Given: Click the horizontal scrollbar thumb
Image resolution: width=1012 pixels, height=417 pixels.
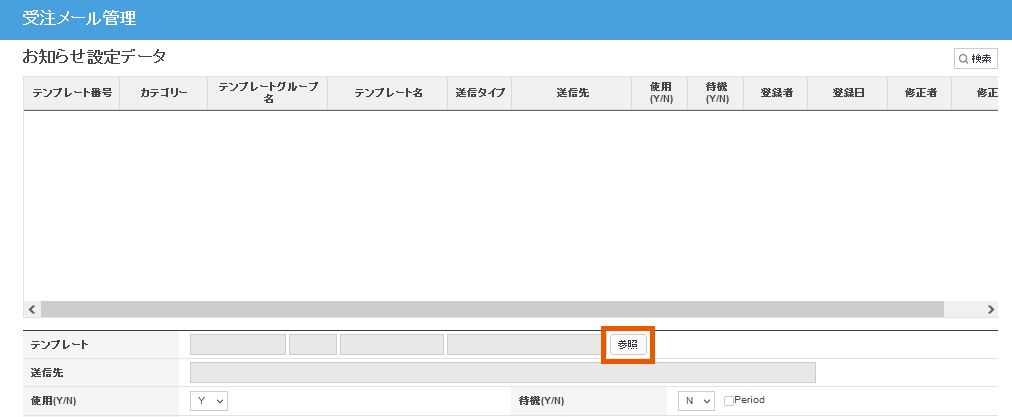Looking at the screenshot, I should (x=492, y=309).
